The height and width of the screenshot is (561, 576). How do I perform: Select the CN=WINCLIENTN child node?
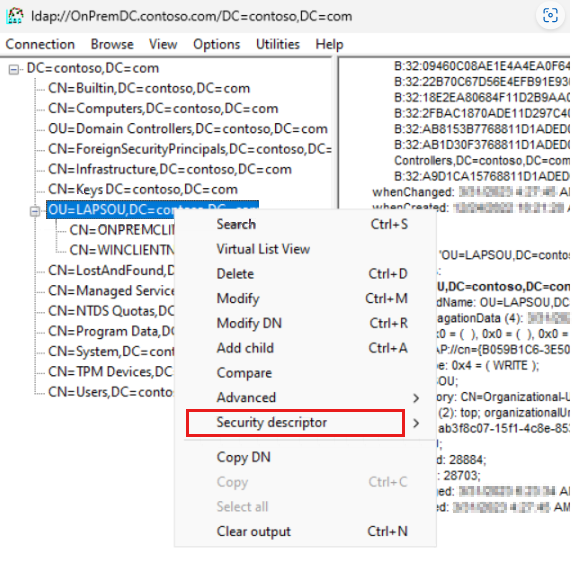(x=122, y=250)
